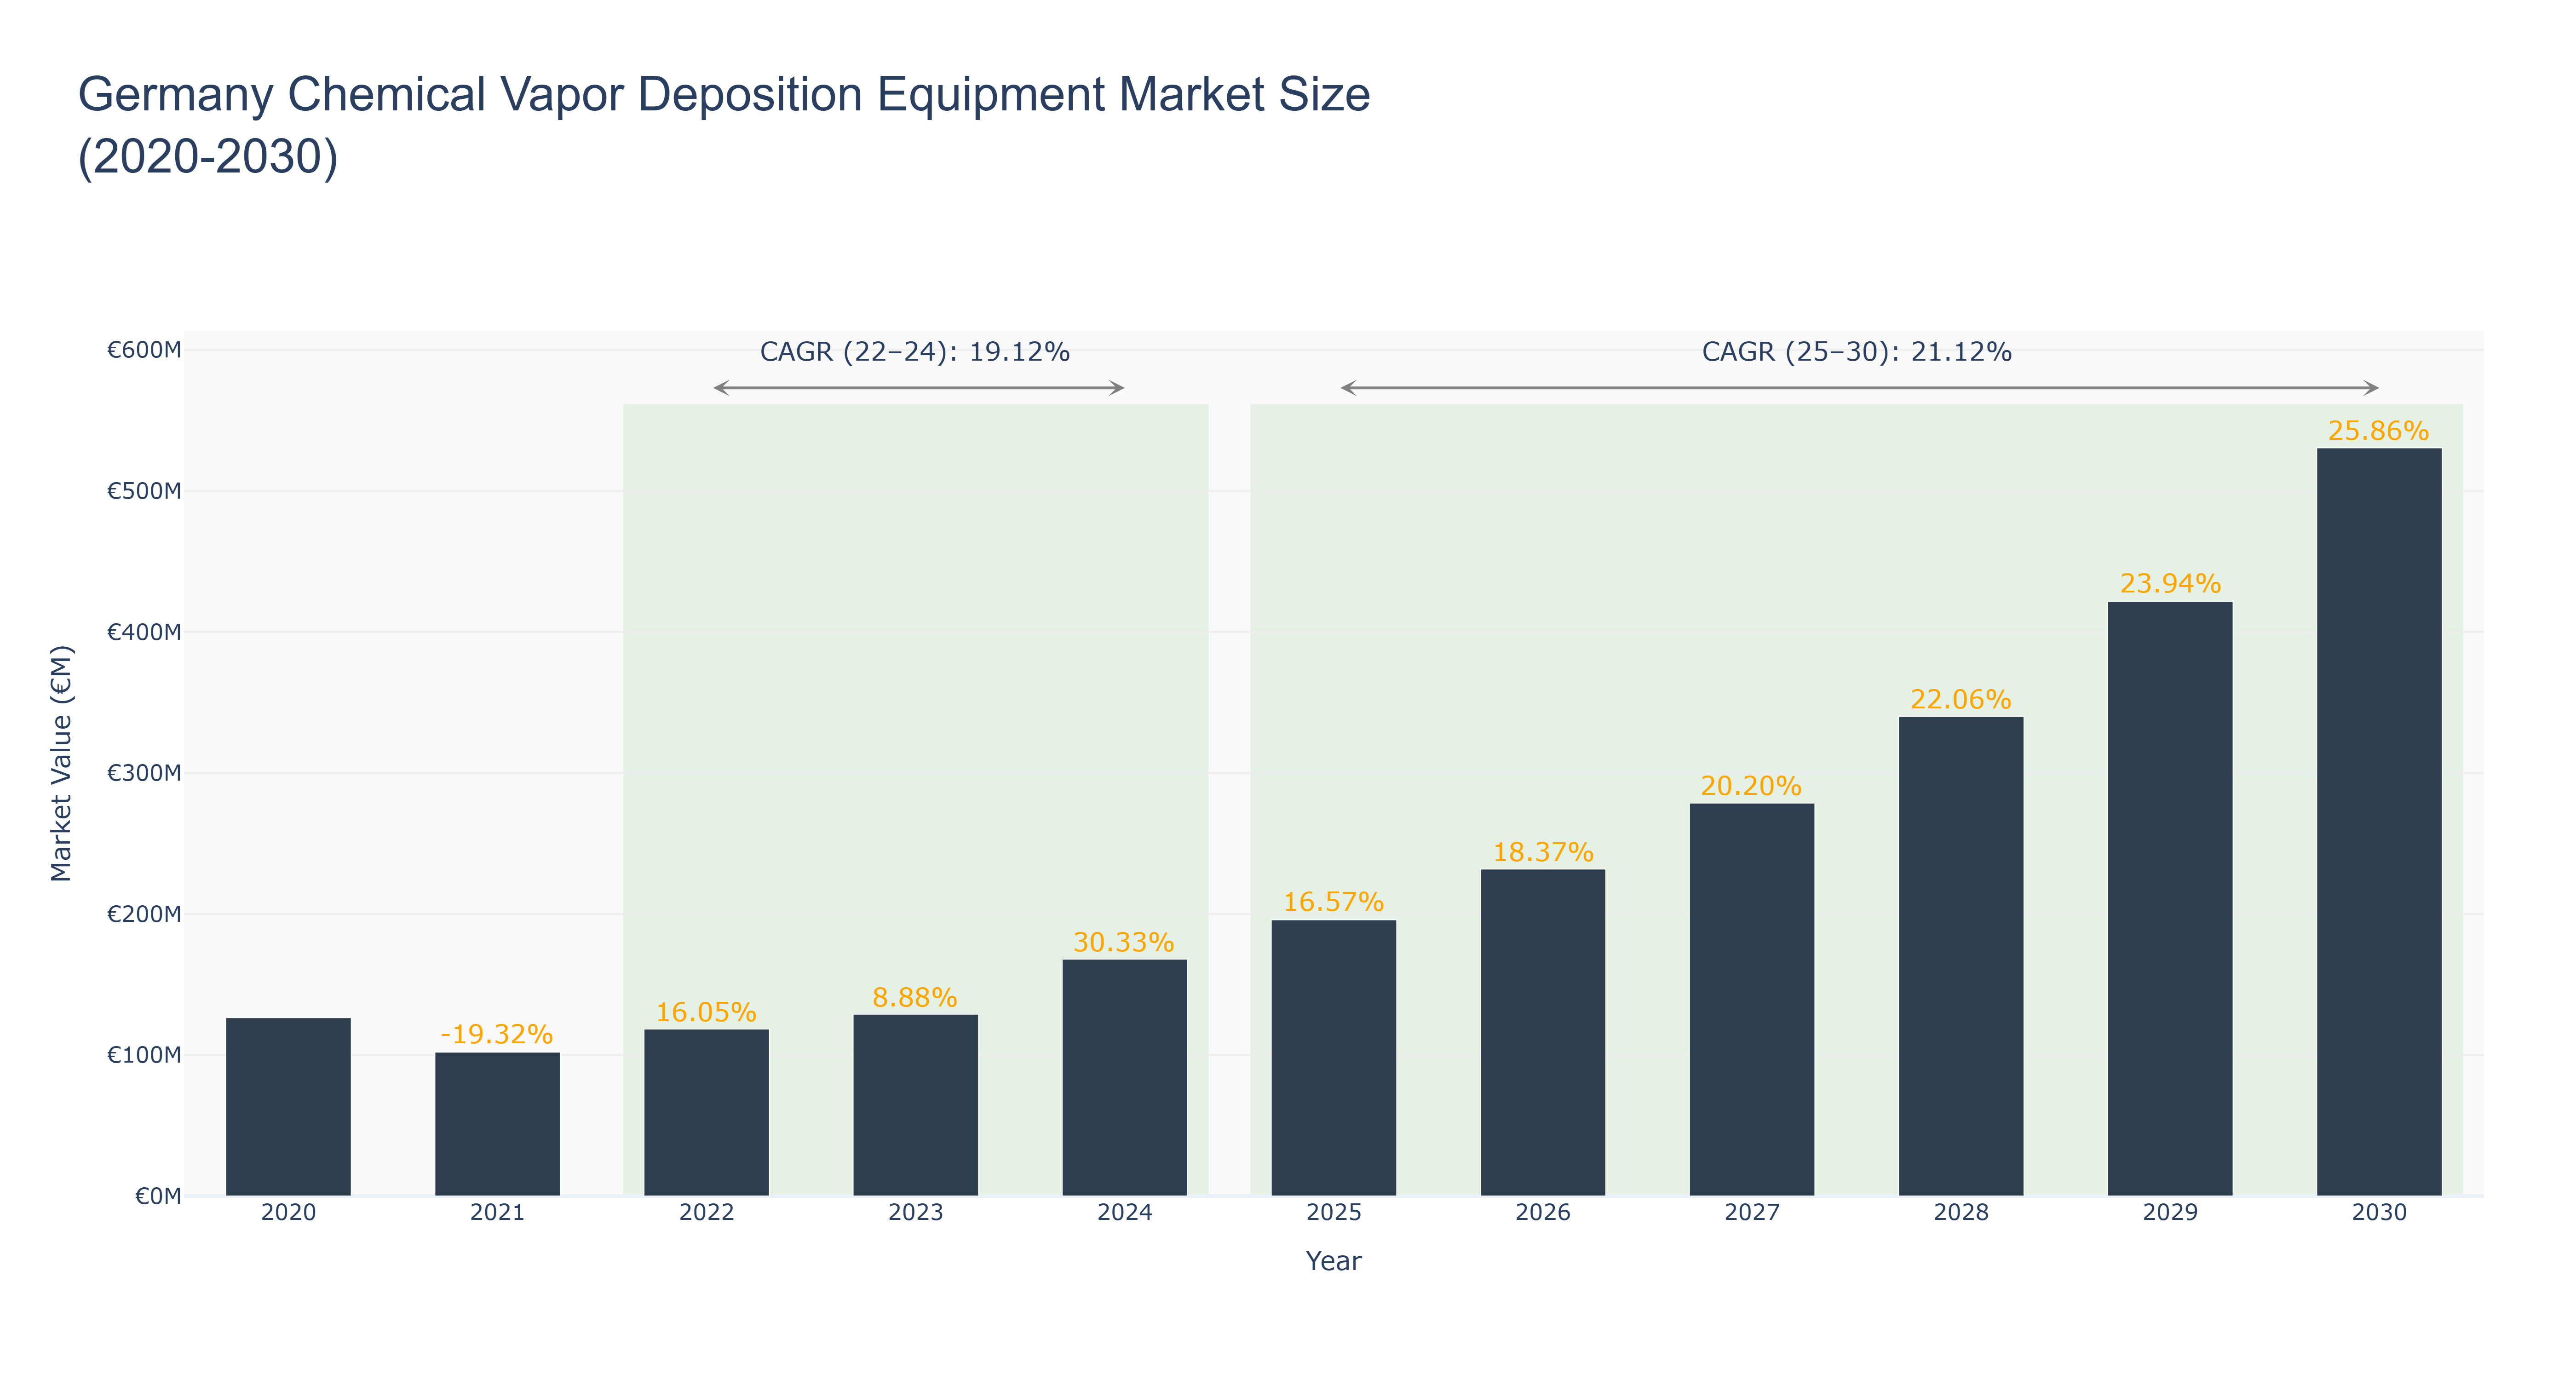Click the 2030 x-axis label
2576x1380 pixels.
[x=2378, y=1213]
